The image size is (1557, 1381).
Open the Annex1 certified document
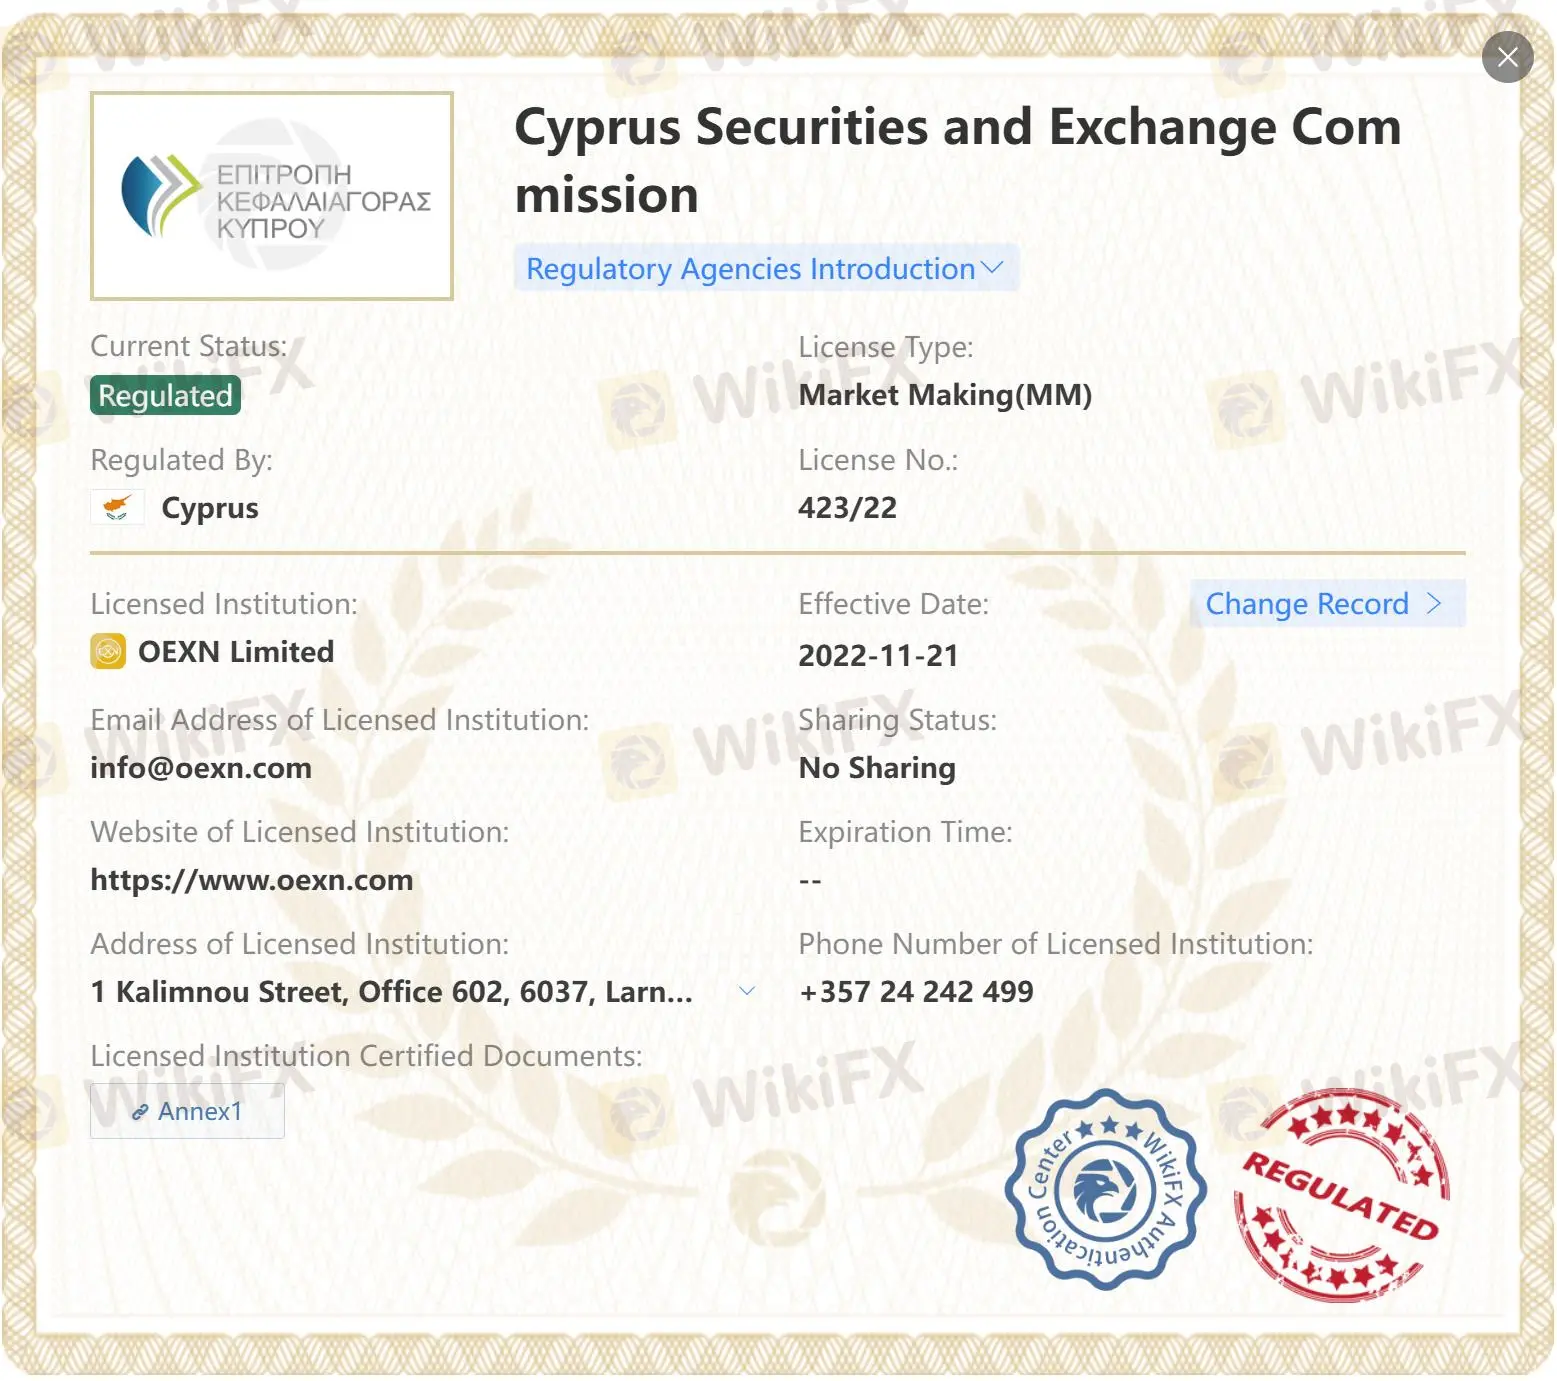click(187, 1111)
